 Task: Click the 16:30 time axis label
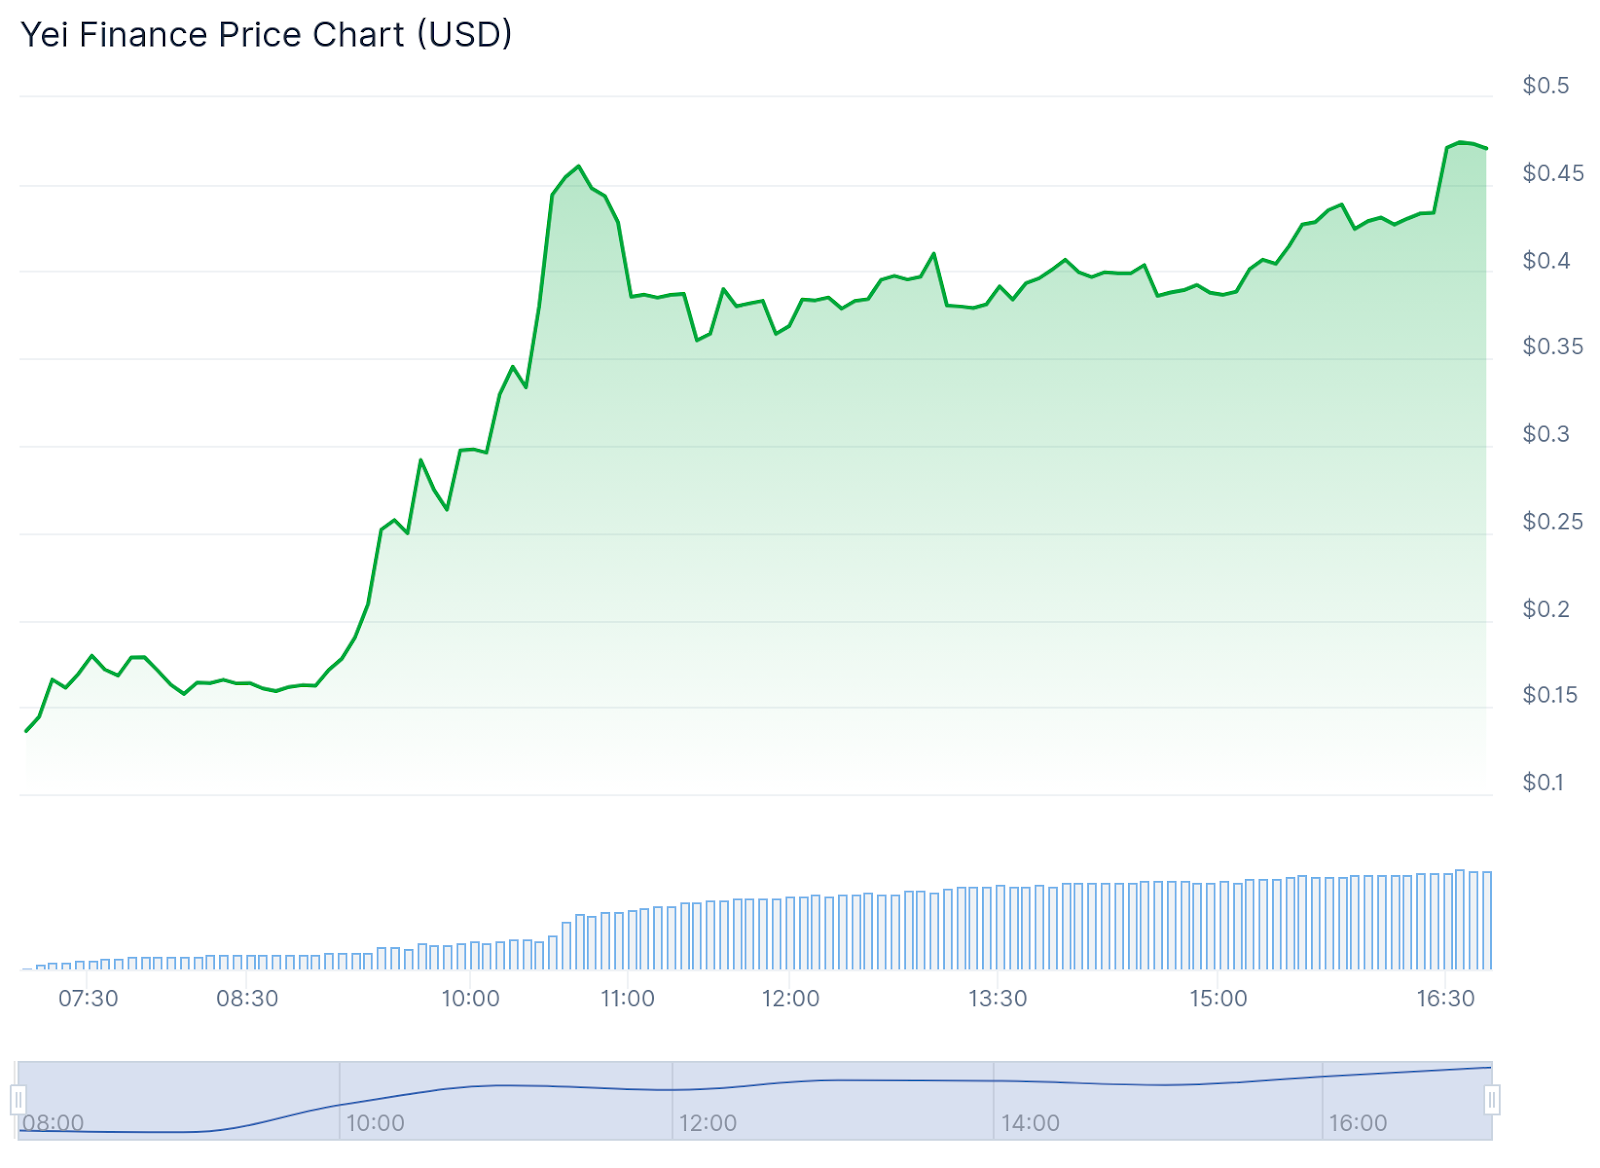click(x=1446, y=999)
